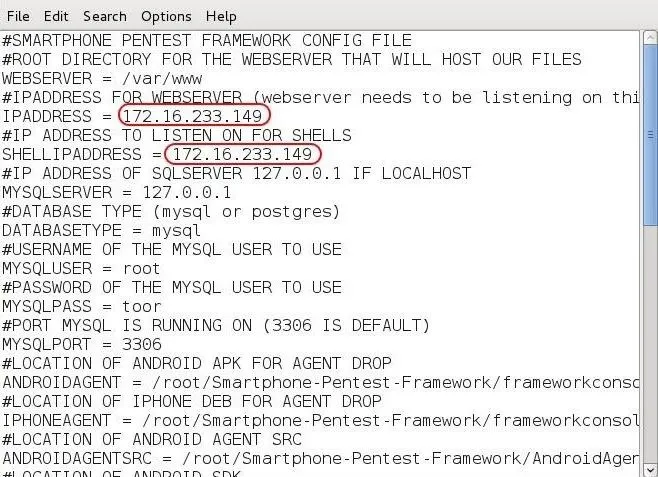Open the File menu
This screenshot has width=658, height=477.
18,16
